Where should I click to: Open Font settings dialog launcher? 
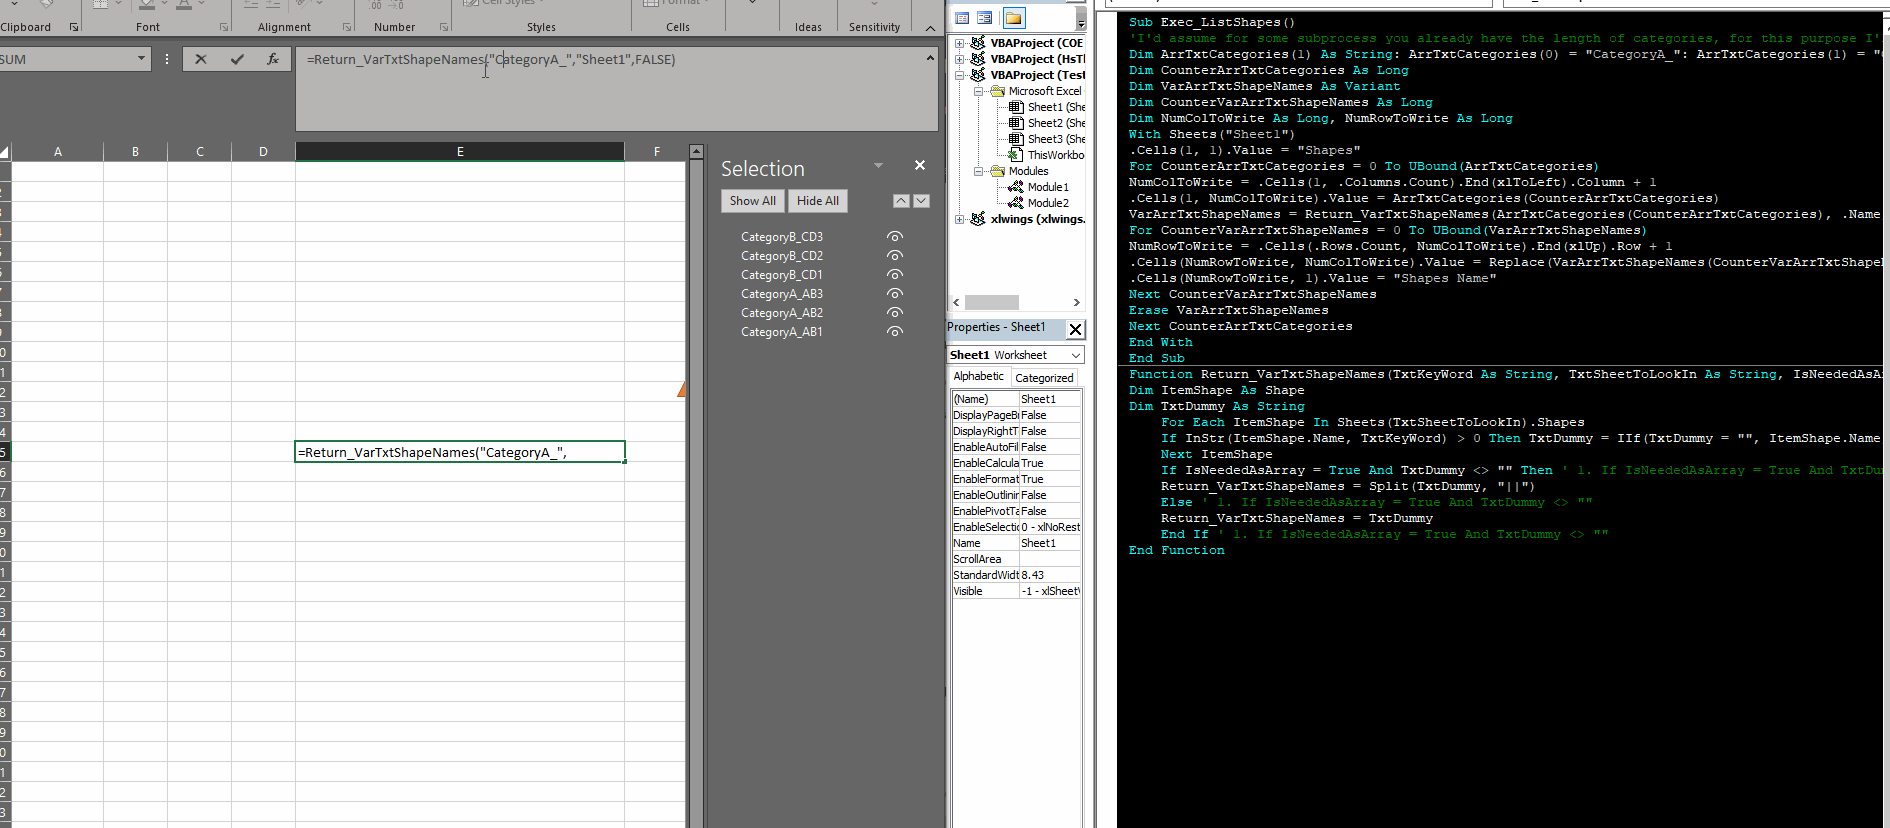(x=223, y=27)
